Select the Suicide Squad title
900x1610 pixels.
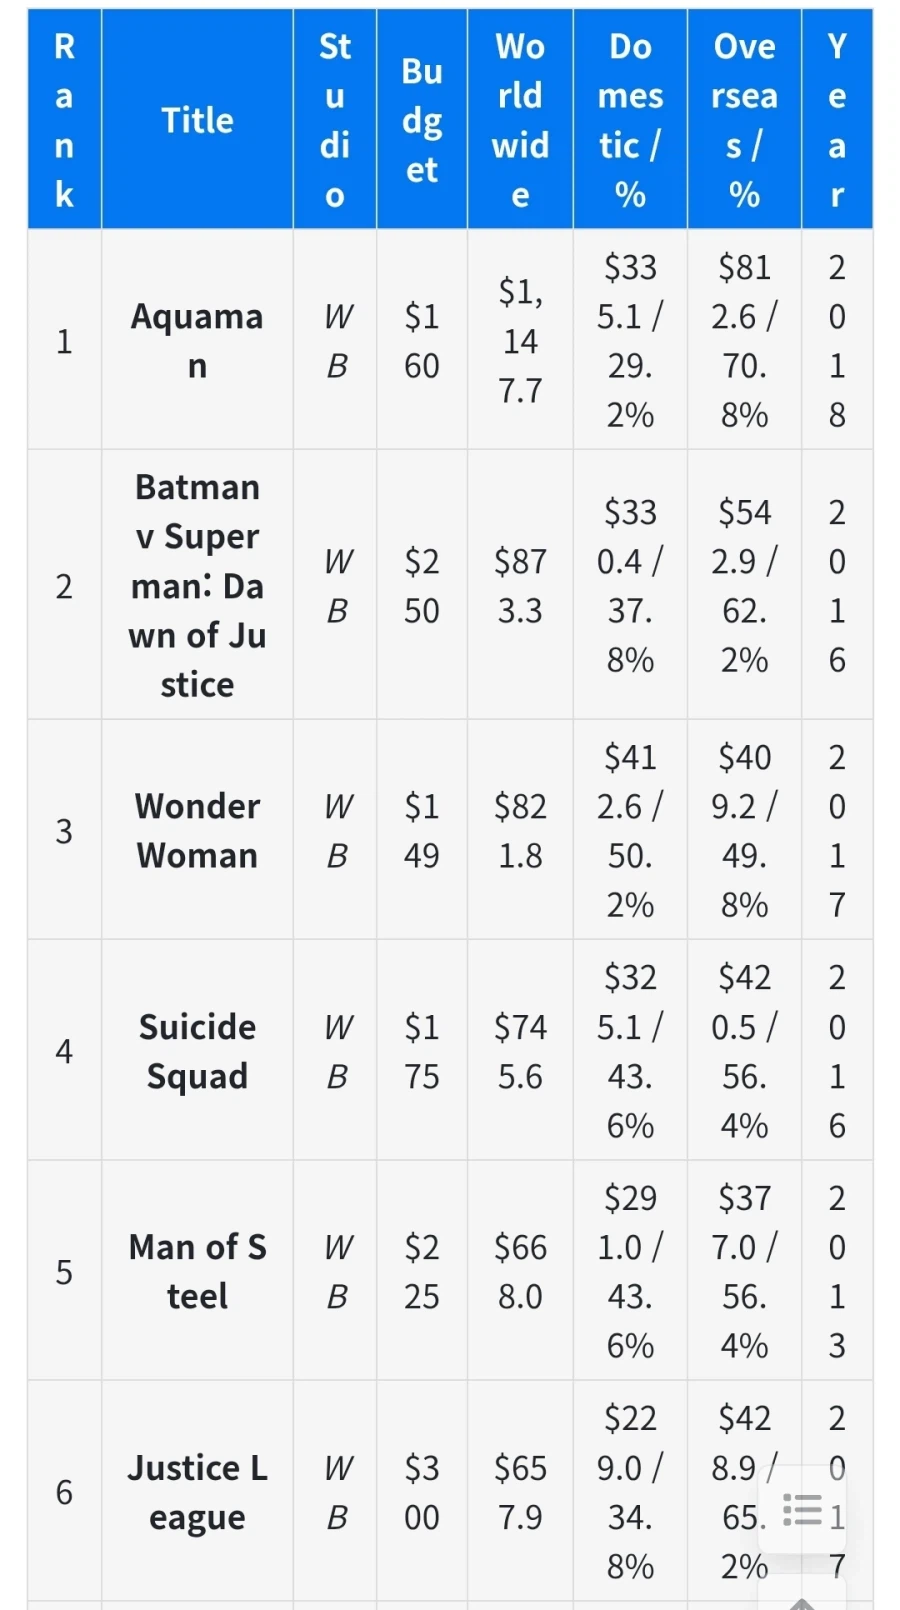[197, 1051]
